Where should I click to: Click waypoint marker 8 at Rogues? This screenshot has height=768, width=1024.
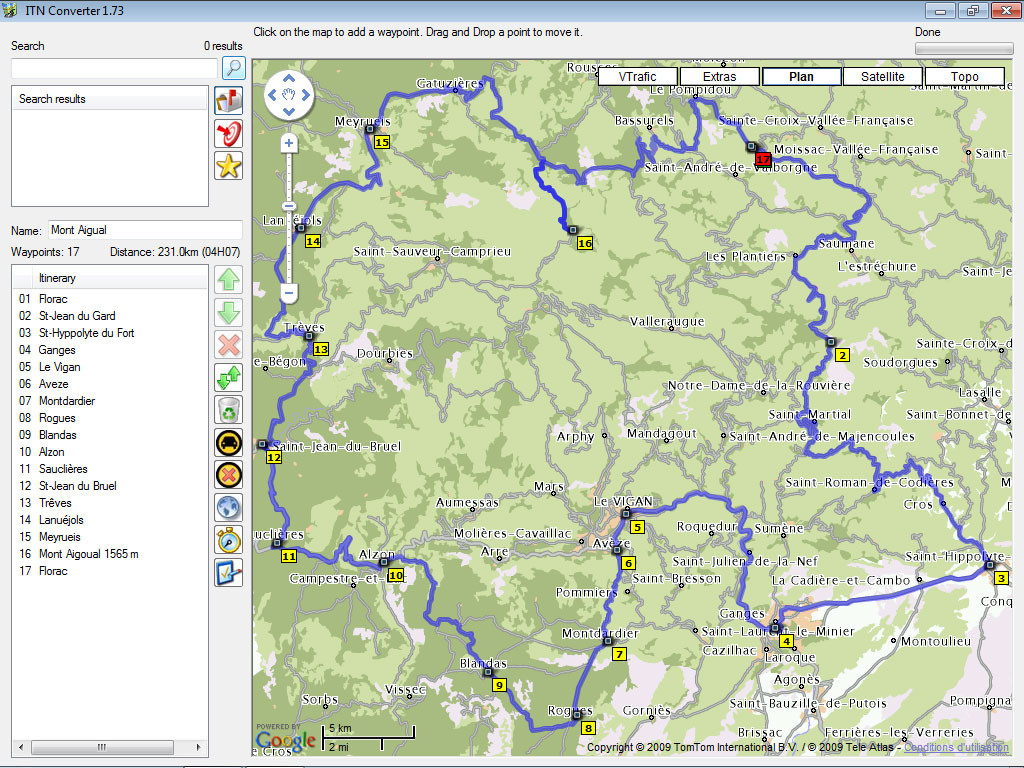(588, 728)
